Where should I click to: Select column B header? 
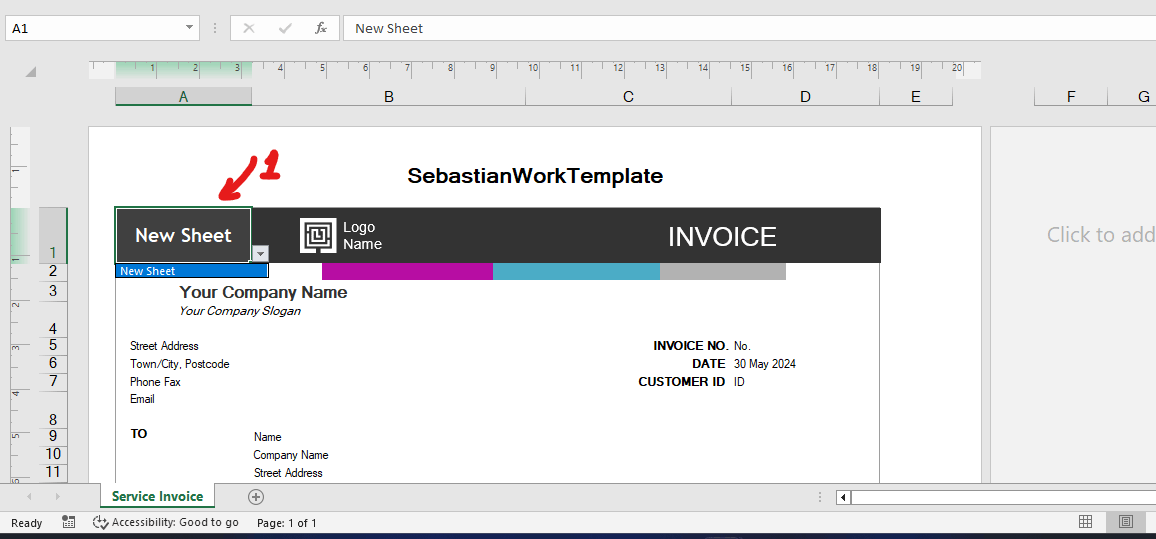[x=389, y=97]
